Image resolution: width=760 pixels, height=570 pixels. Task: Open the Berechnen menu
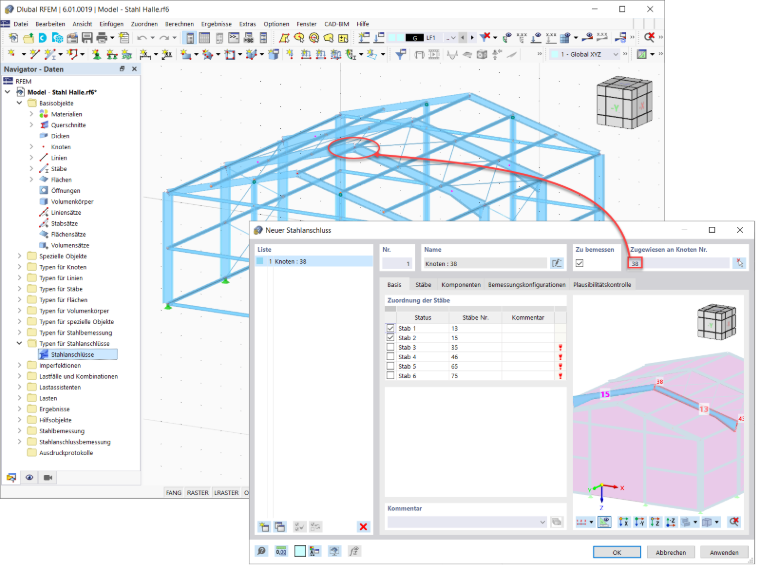(x=179, y=24)
